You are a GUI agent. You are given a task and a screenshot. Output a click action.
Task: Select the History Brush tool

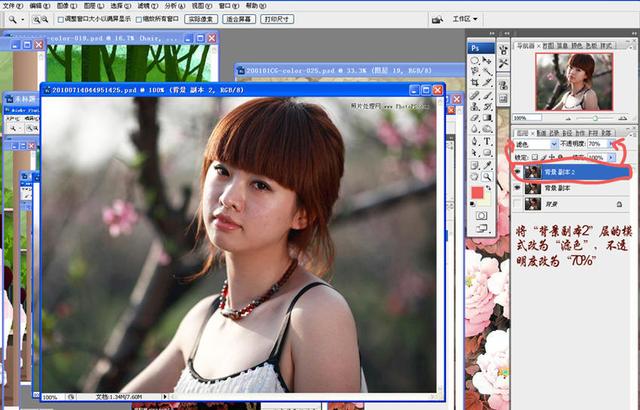click(487, 107)
